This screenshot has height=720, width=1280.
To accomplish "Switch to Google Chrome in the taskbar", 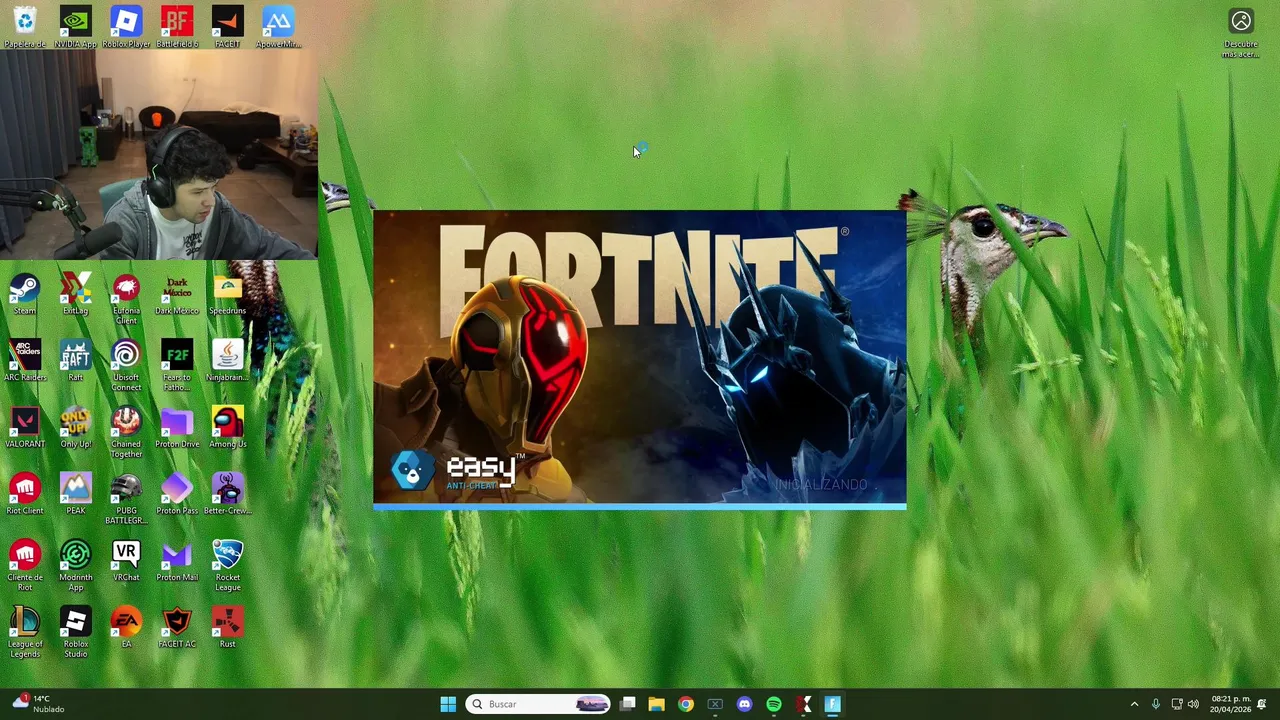I will pyautogui.click(x=685, y=704).
